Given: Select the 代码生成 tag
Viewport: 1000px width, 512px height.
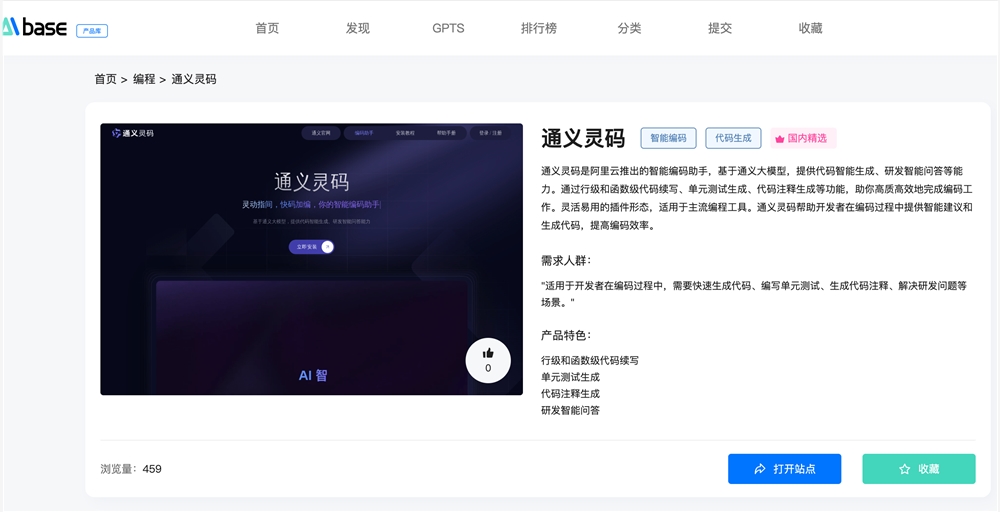Looking at the screenshot, I should tap(733, 138).
